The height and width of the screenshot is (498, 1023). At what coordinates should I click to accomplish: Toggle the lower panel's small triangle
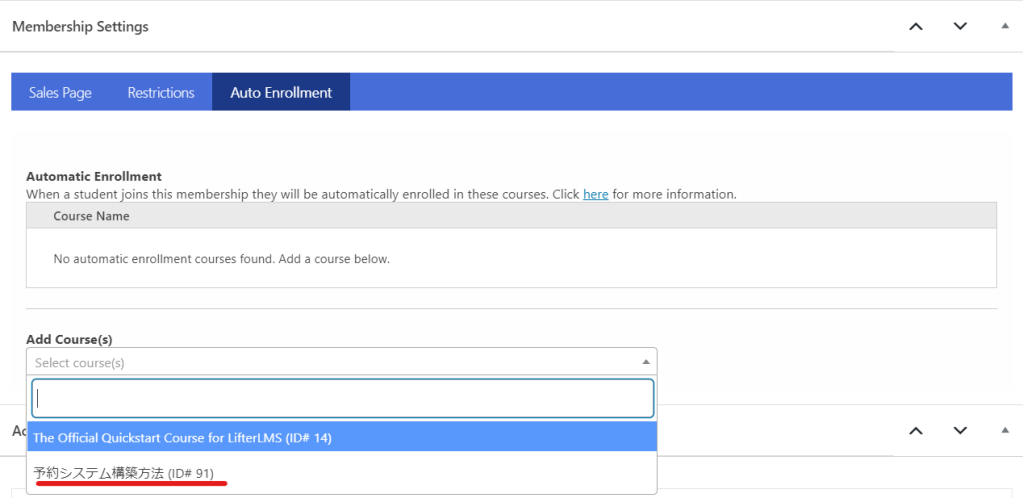[x=1005, y=430]
